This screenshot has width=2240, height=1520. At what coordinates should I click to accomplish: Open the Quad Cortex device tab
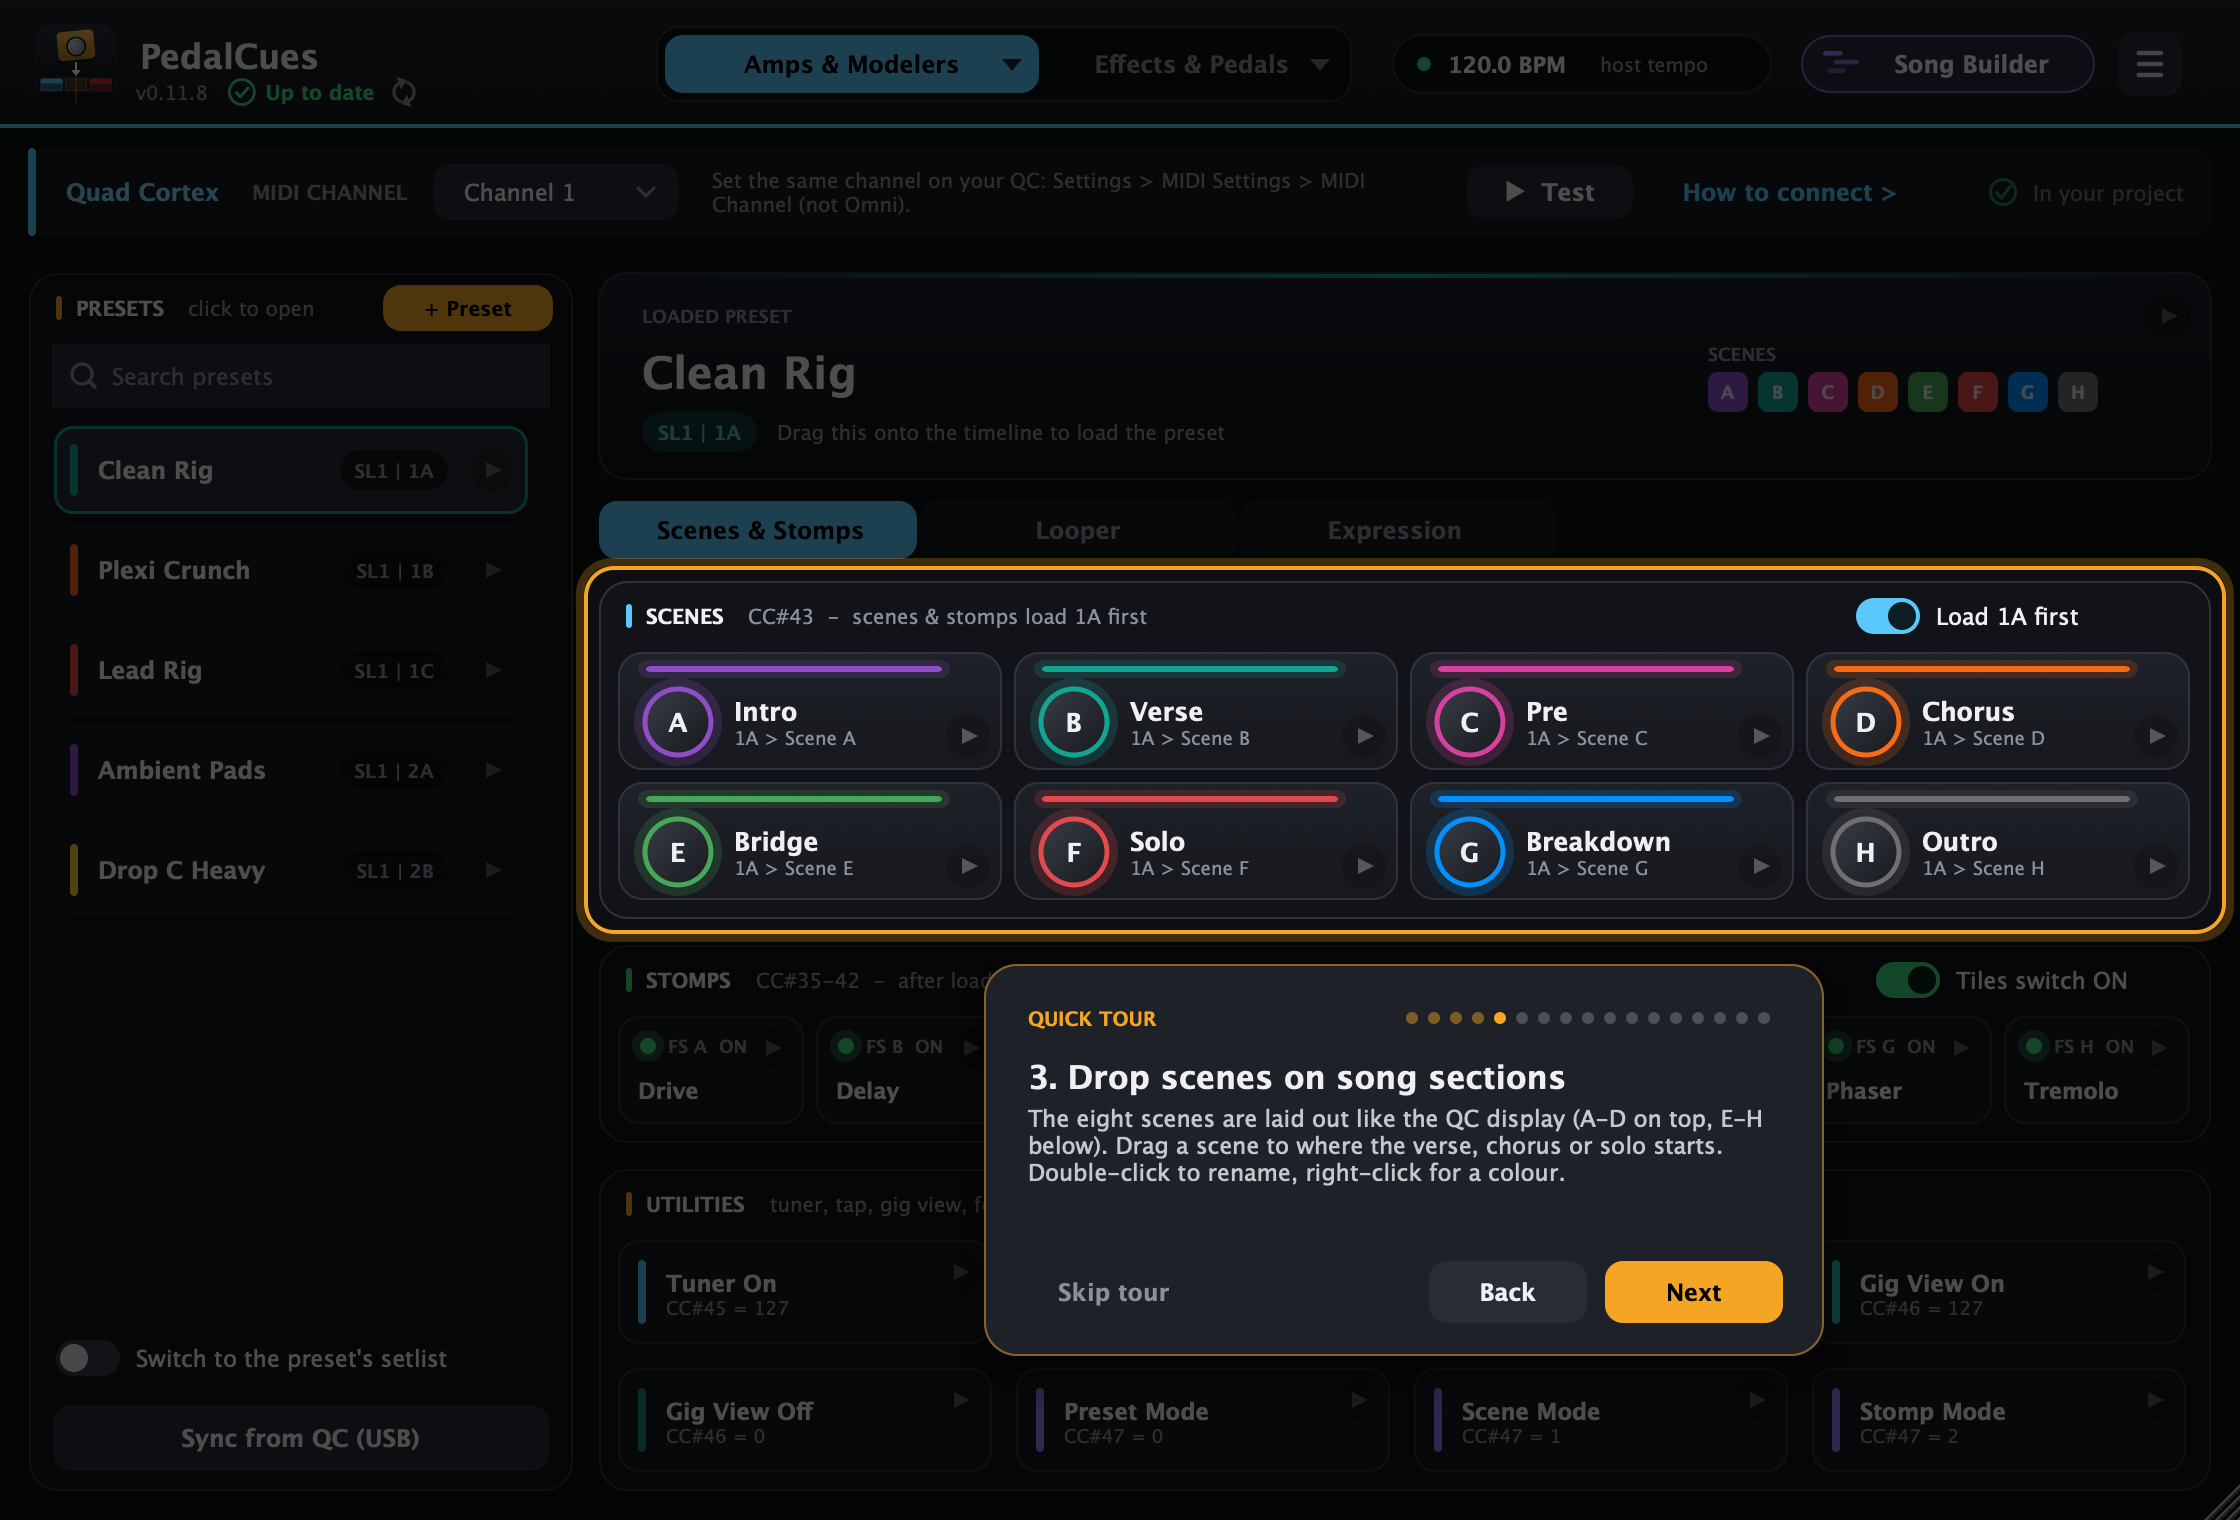142,192
